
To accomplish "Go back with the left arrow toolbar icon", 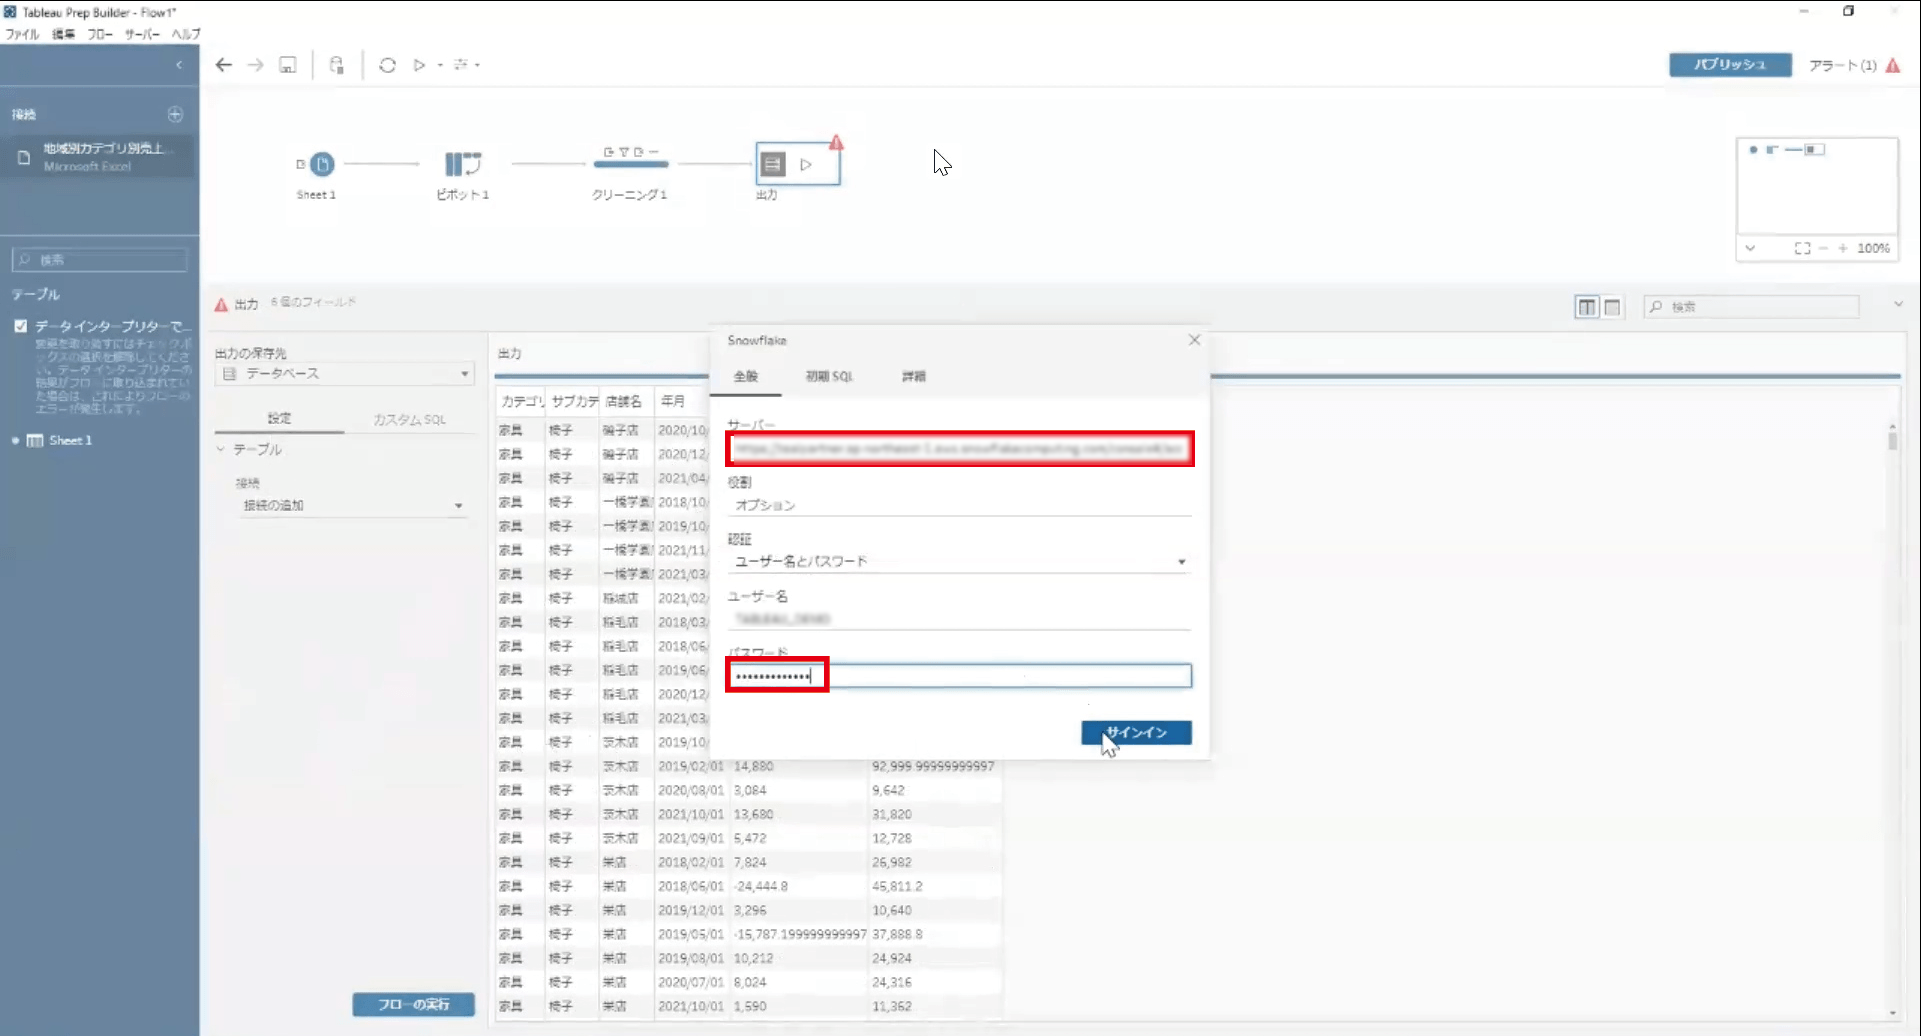I will pos(224,65).
